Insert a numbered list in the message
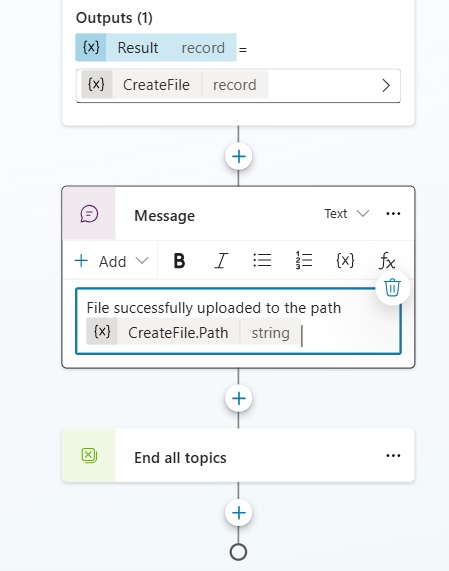This screenshot has height=571, width=449. 304,260
